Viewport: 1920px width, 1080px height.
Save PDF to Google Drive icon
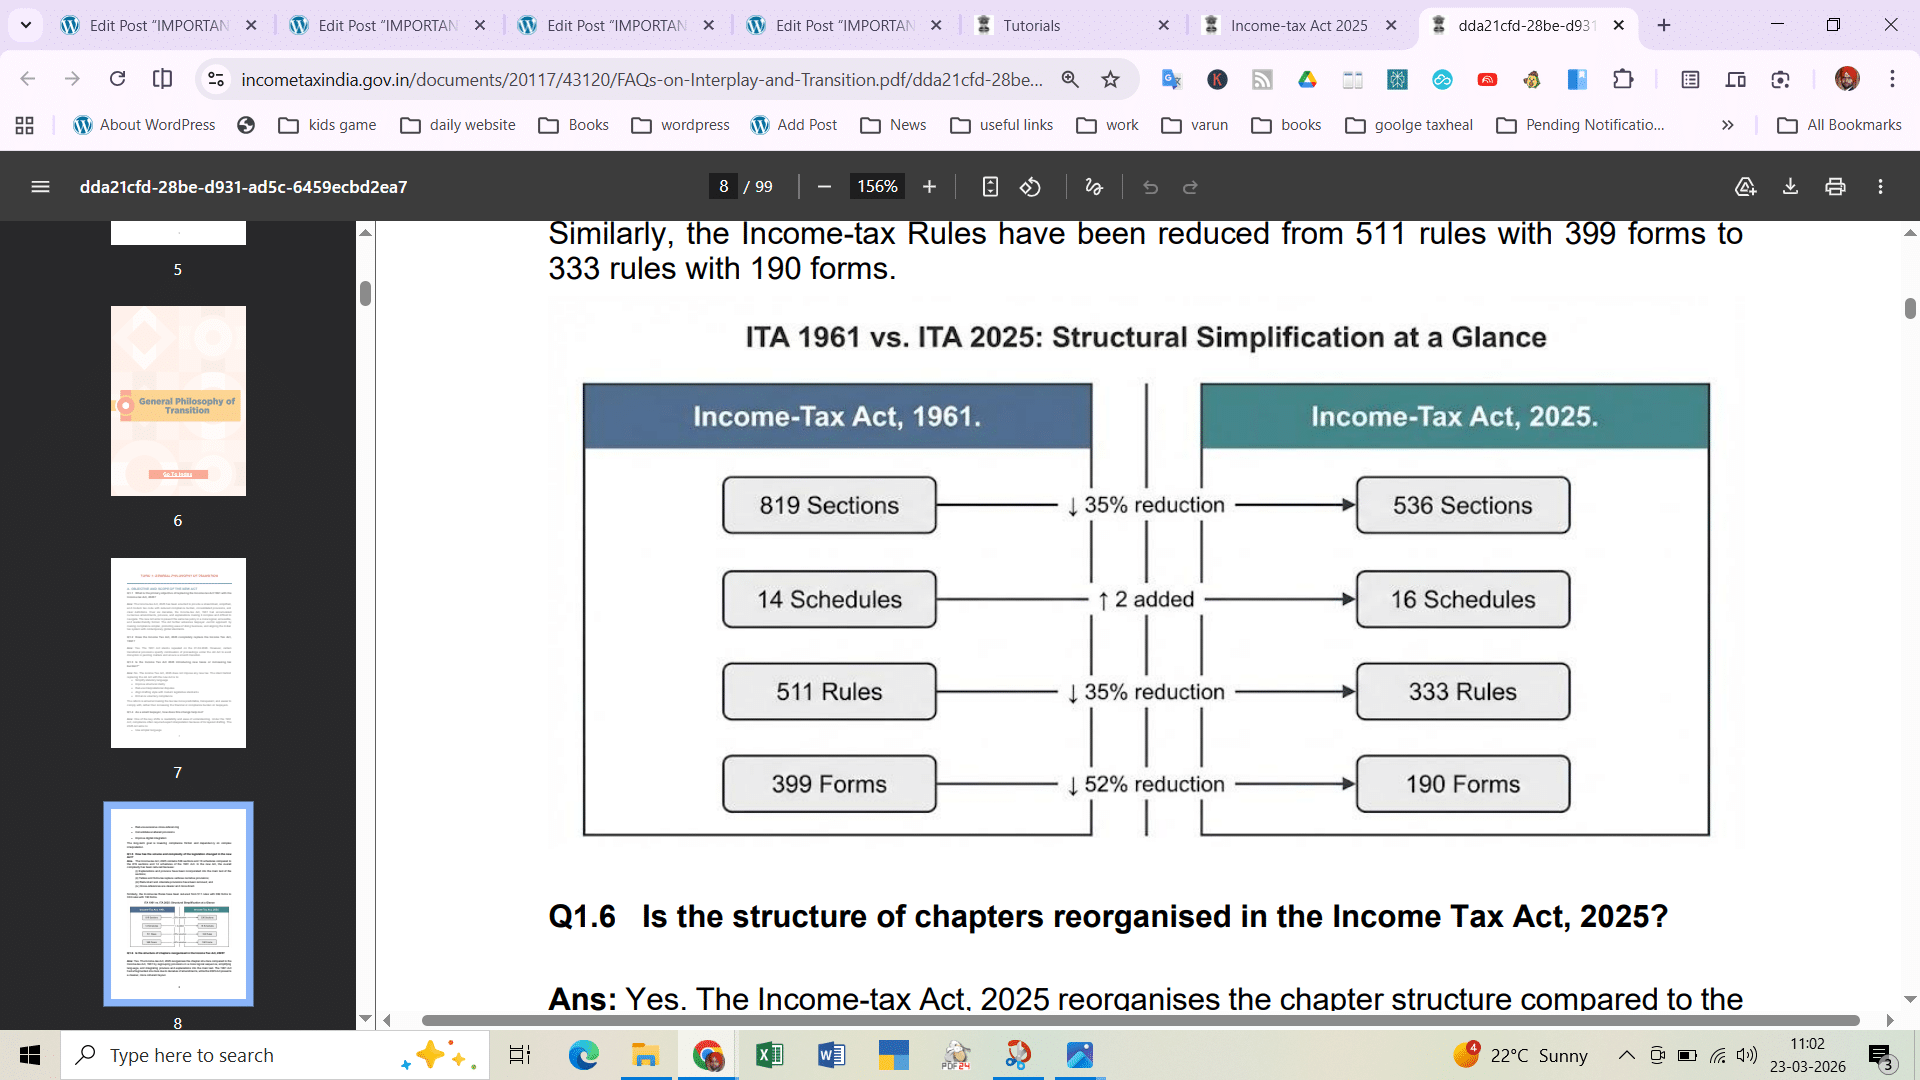[1745, 187]
